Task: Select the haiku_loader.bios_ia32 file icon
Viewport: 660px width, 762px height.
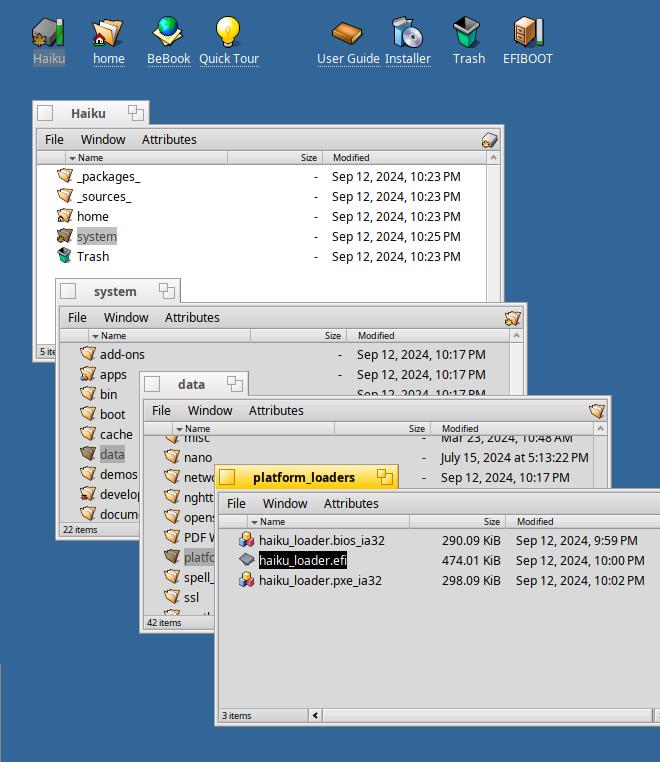Action: click(246, 539)
